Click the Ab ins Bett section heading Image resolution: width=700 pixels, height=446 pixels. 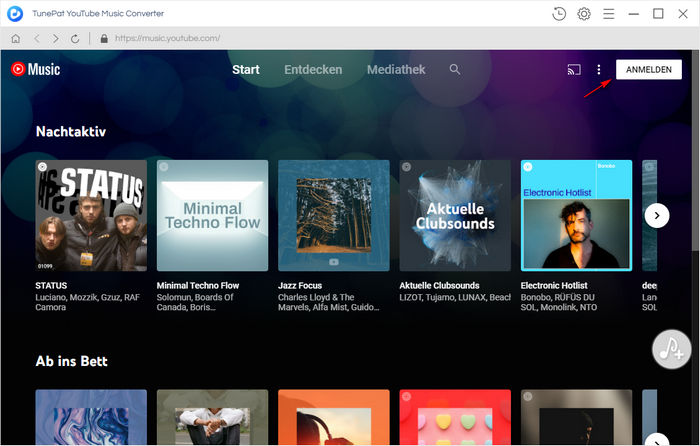[x=71, y=361]
